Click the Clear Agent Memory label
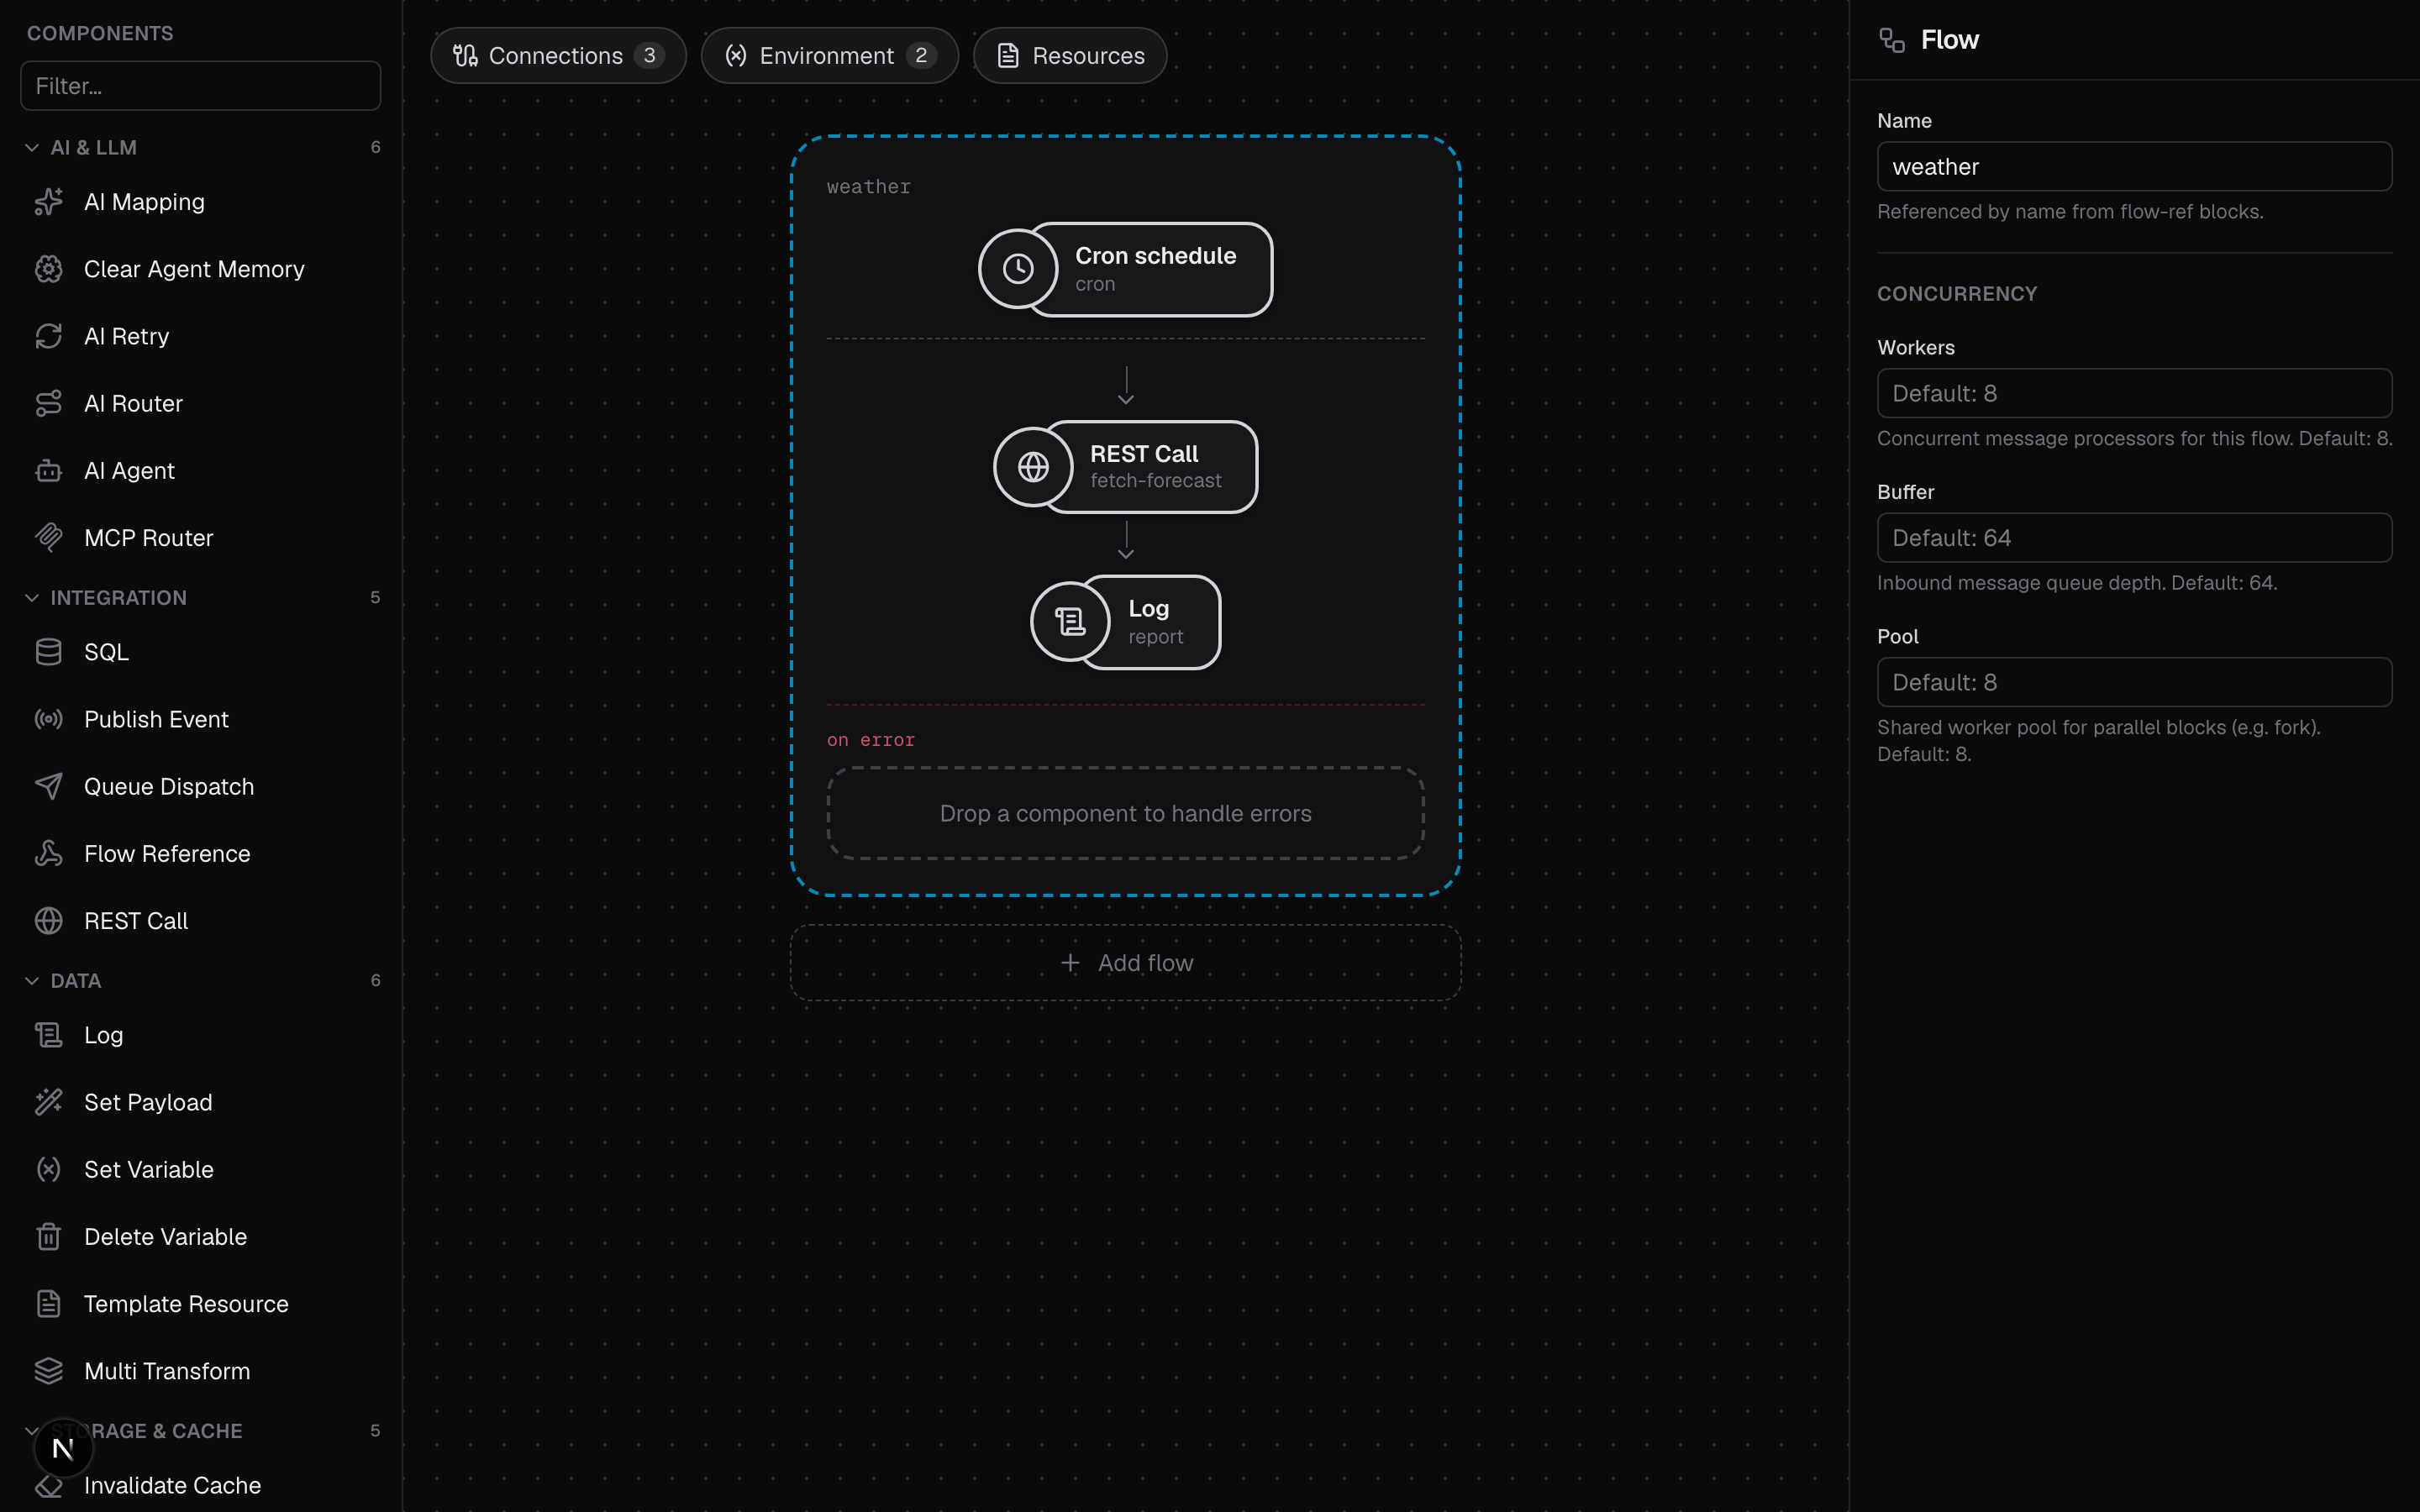 (x=194, y=269)
